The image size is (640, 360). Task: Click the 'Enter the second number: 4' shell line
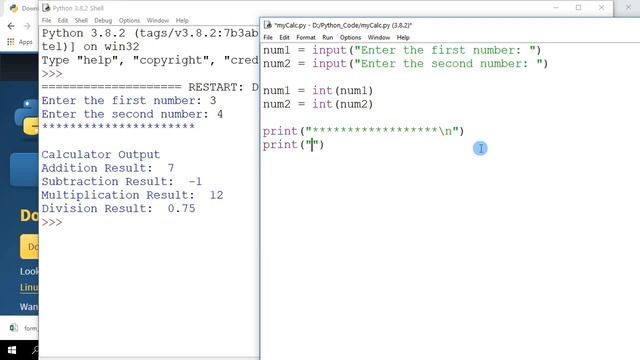tap(132, 114)
